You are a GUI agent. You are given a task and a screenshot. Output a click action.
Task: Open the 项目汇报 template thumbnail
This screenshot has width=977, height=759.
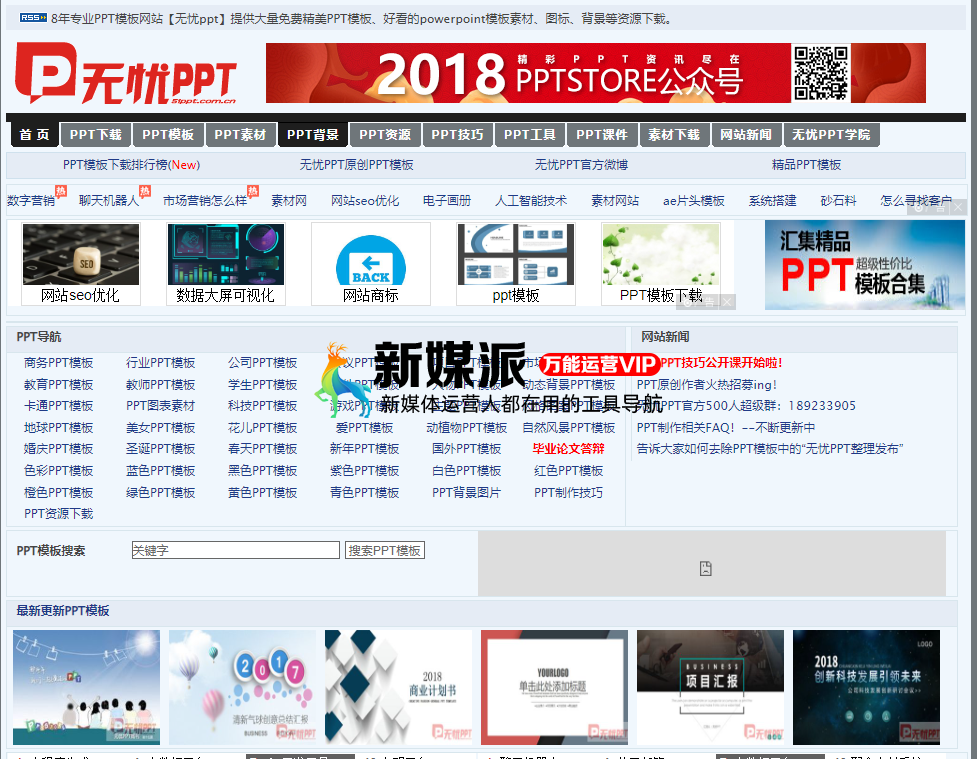click(710, 687)
